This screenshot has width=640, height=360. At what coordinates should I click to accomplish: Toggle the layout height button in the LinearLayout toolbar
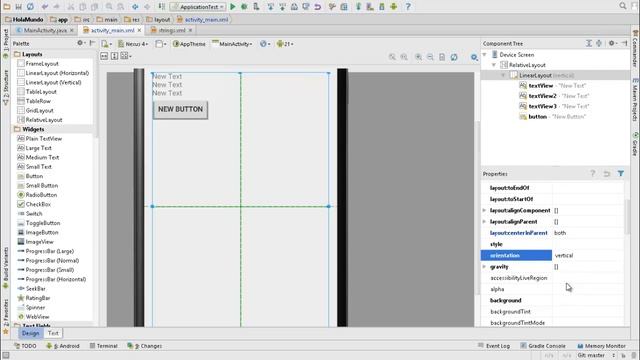[115, 56]
